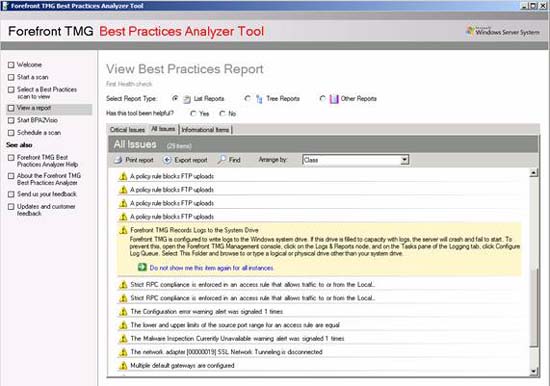550x386 pixels.
Task: Select Other Reports radio button
Action: click(x=322, y=98)
